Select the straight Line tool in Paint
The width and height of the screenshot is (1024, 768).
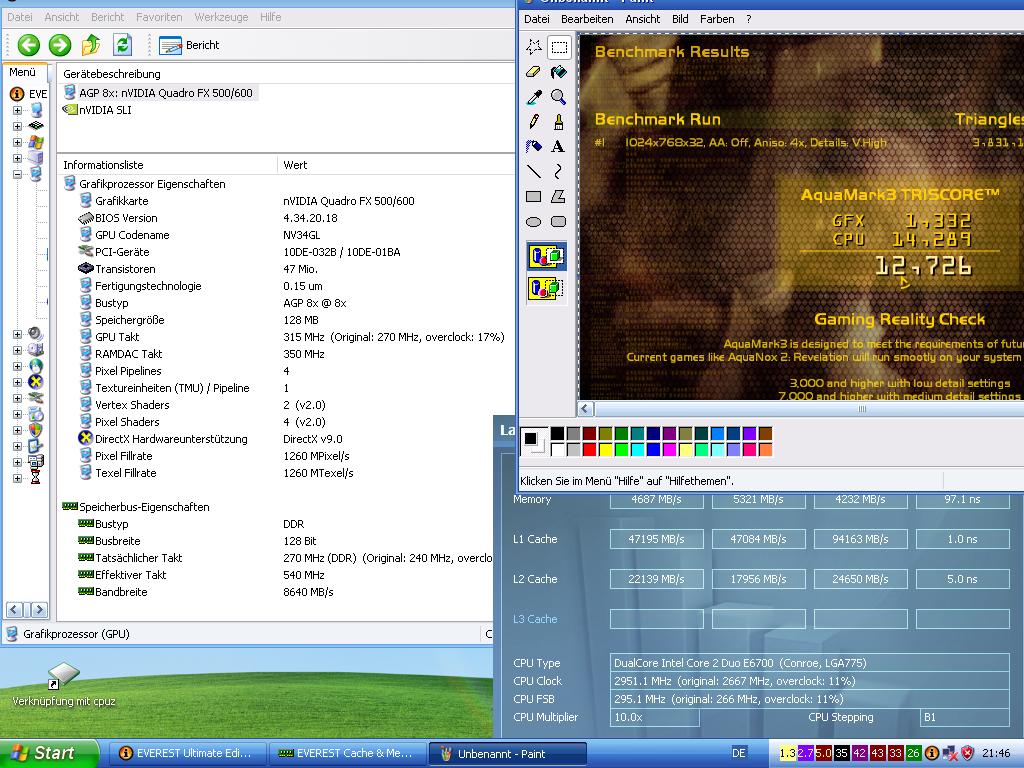(x=534, y=171)
